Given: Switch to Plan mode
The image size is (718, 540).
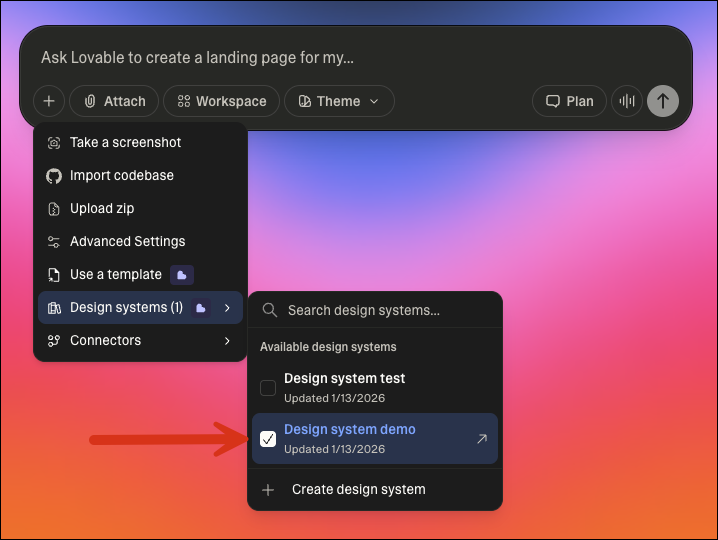Looking at the screenshot, I should click(569, 101).
